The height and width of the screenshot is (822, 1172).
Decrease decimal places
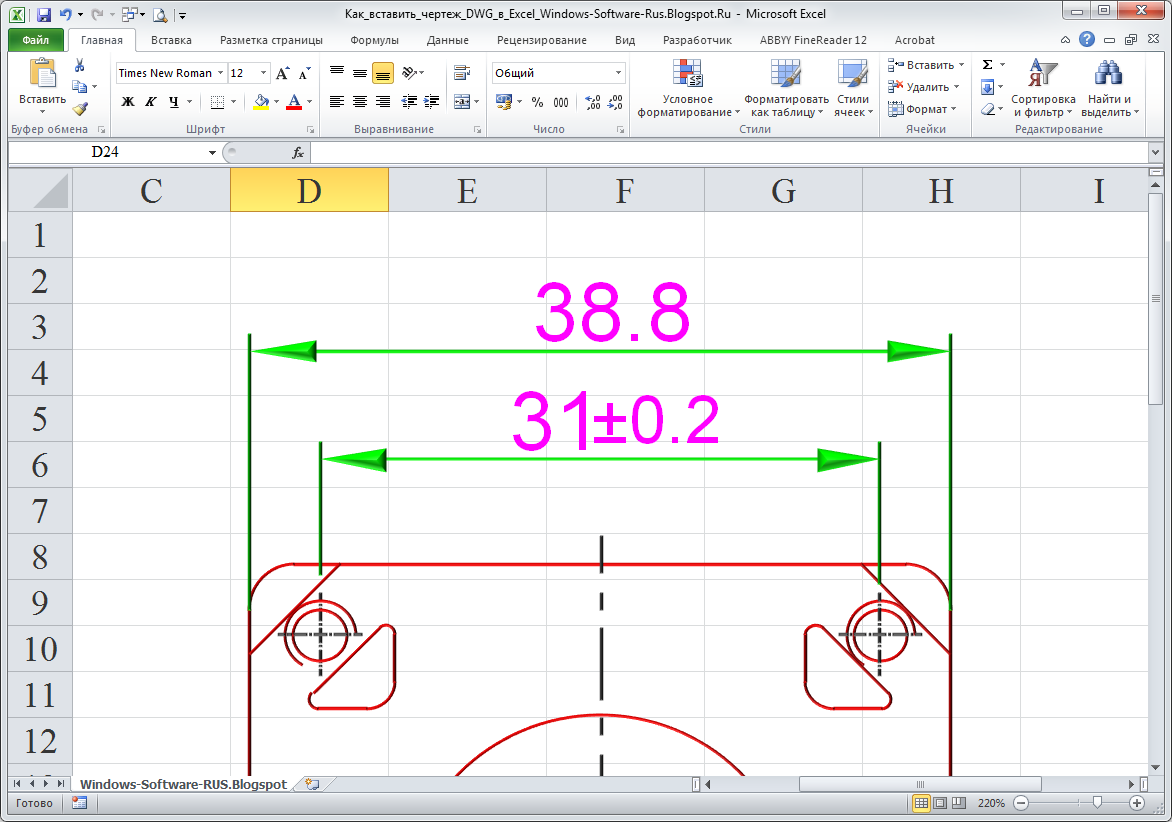coord(615,102)
